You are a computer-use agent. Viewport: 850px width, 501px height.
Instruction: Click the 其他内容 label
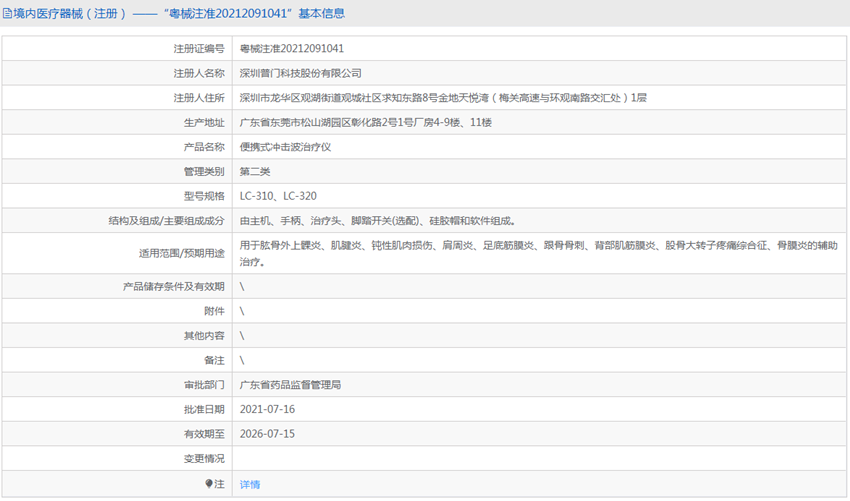(x=204, y=336)
